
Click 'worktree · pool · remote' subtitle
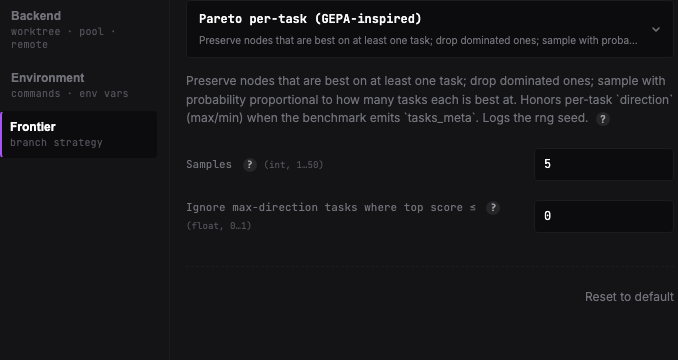63,38
